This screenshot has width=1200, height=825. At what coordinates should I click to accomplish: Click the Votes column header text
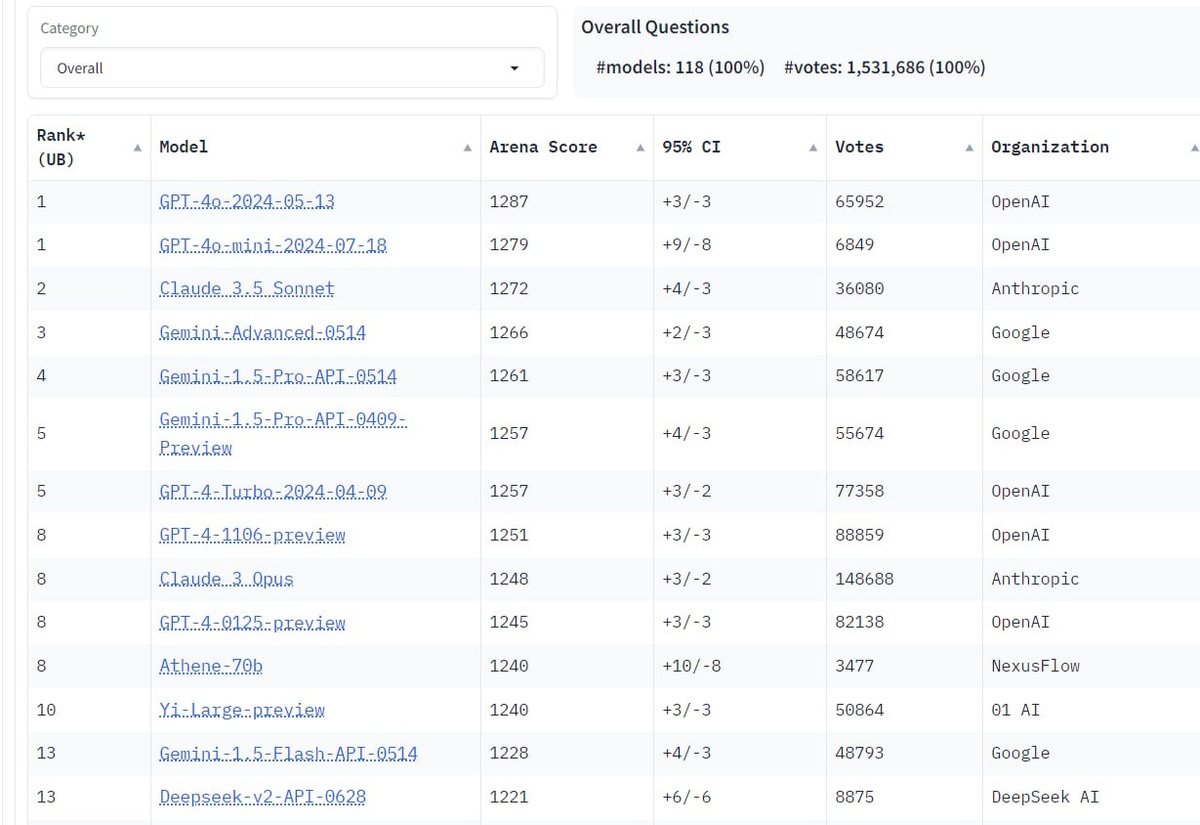pos(859,147)
